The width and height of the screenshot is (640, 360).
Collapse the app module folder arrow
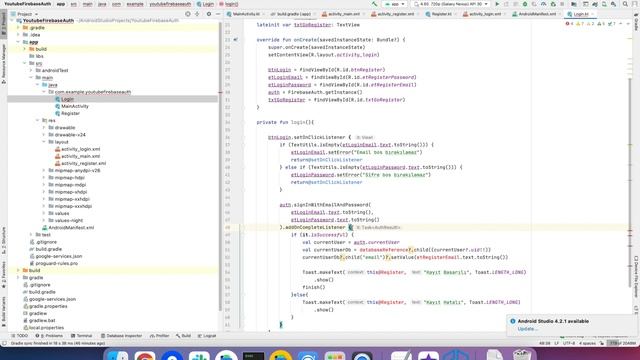point(18,42)
